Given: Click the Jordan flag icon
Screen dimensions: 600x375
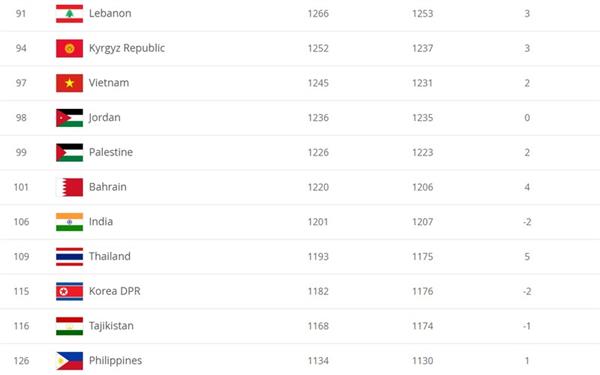Looking at the screenshot, I should [69, 118].
